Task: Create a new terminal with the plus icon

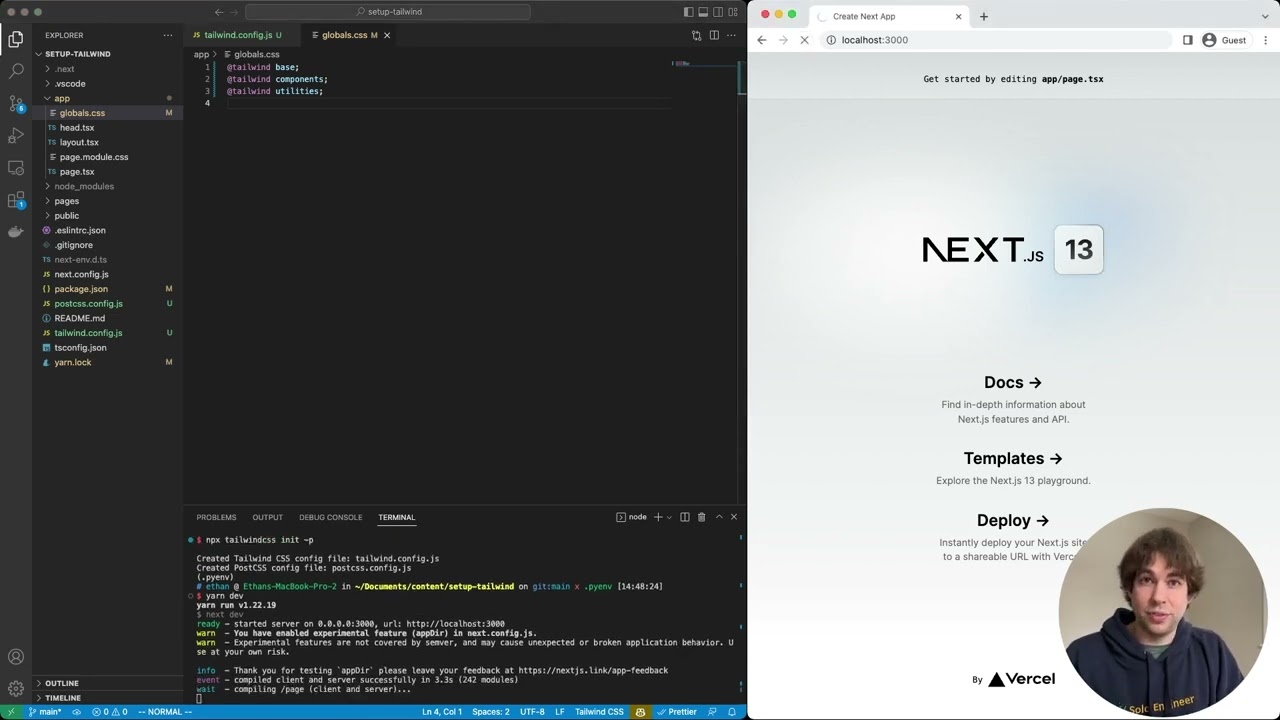Action: coord(658,517)
